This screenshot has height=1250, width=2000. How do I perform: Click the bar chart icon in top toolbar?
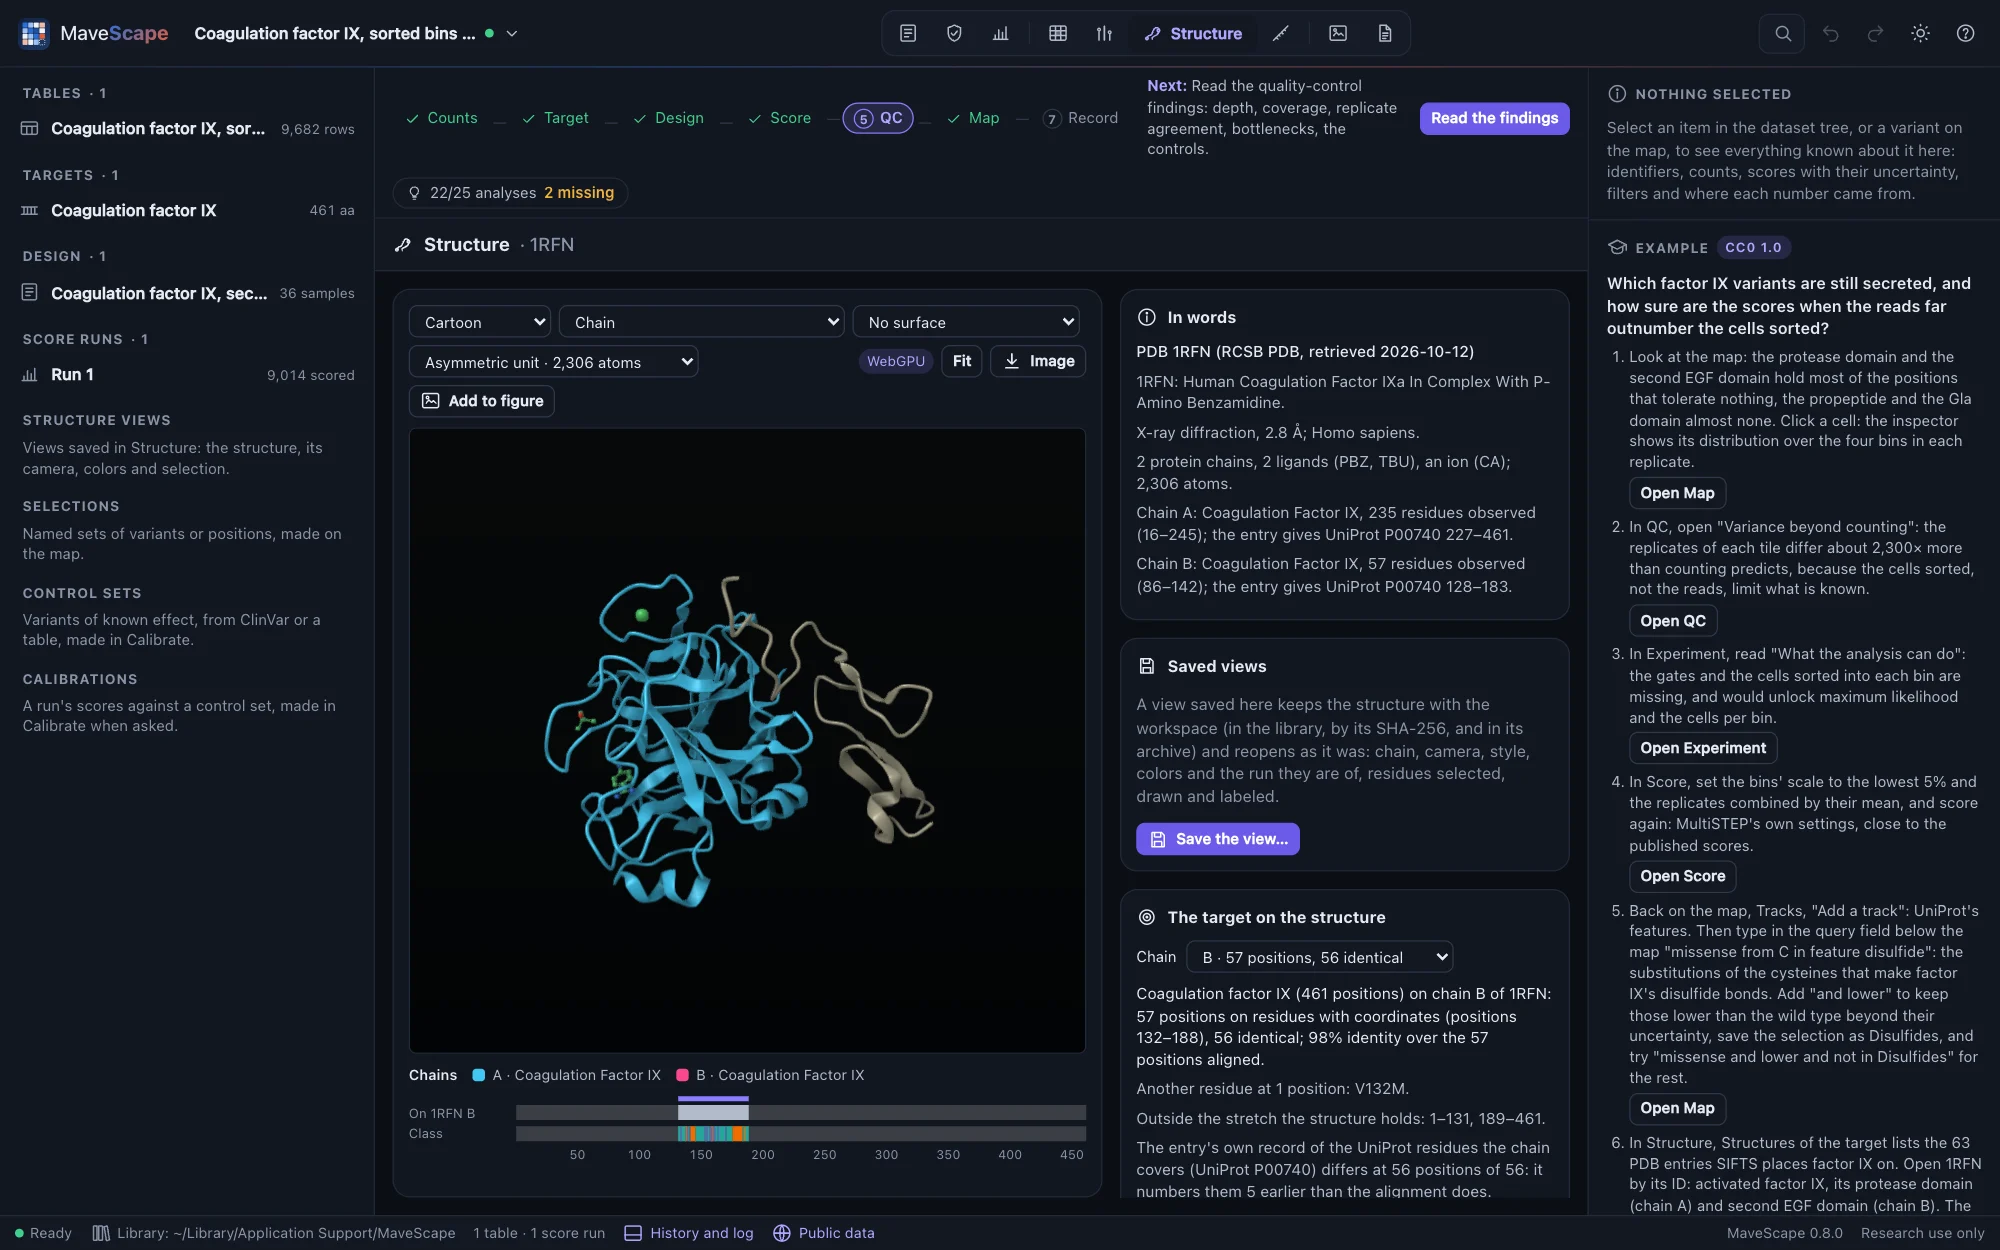pyautogui.click(x=1001, y=33)
